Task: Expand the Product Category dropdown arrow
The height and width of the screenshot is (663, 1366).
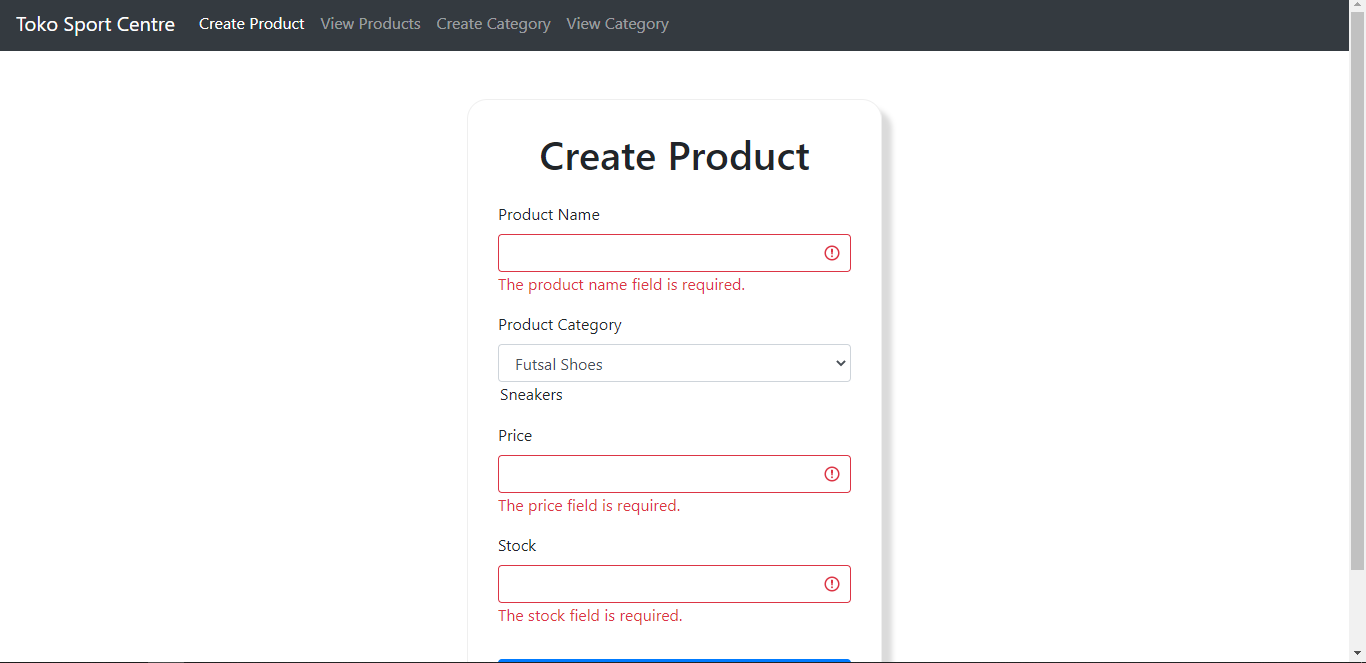Action: tap(840, 364)
